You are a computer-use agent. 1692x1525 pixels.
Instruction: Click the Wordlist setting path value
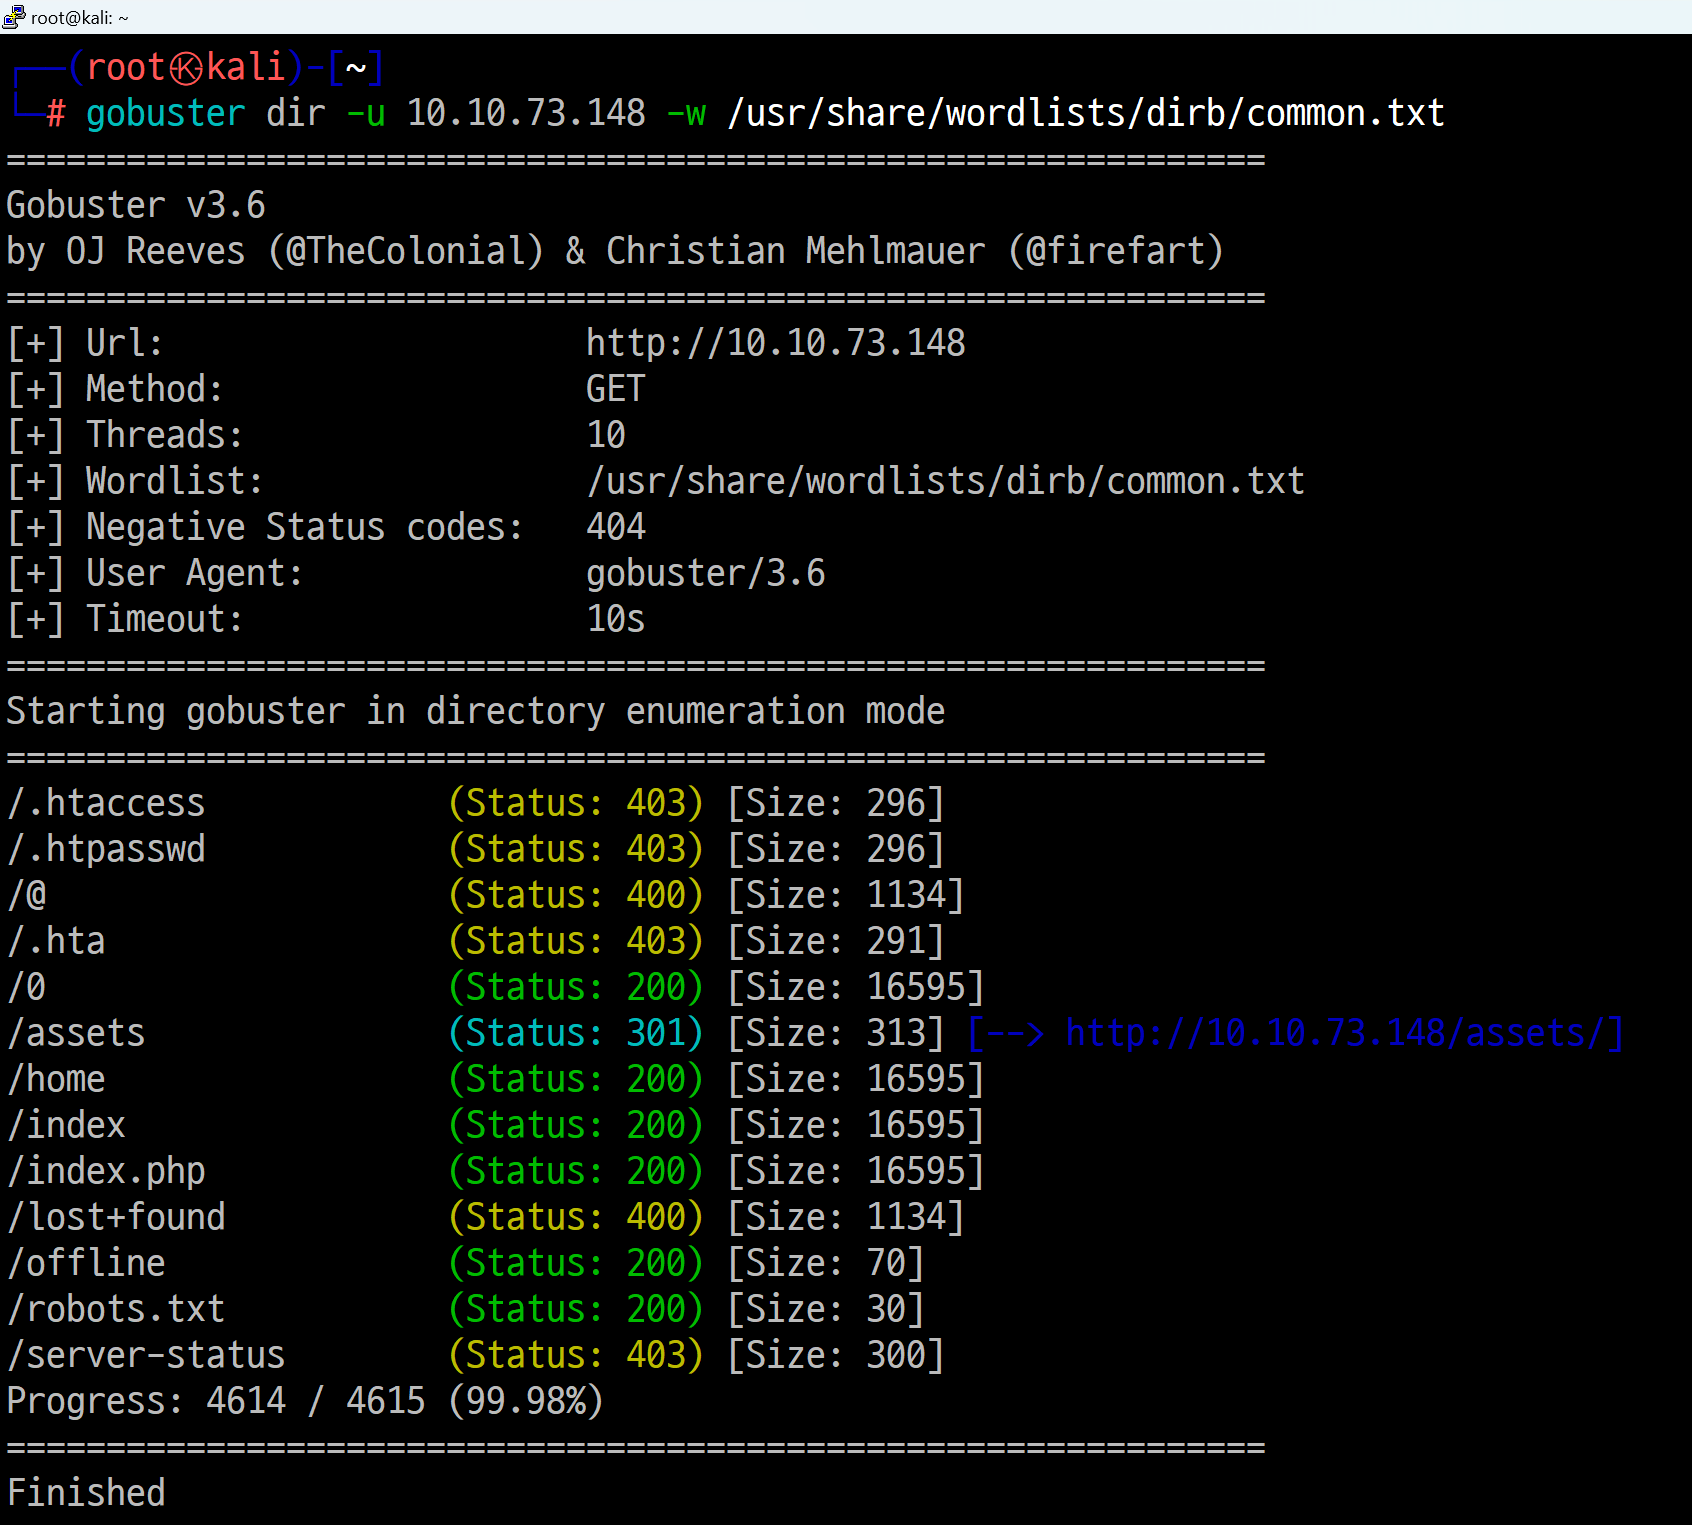point(946,481)
